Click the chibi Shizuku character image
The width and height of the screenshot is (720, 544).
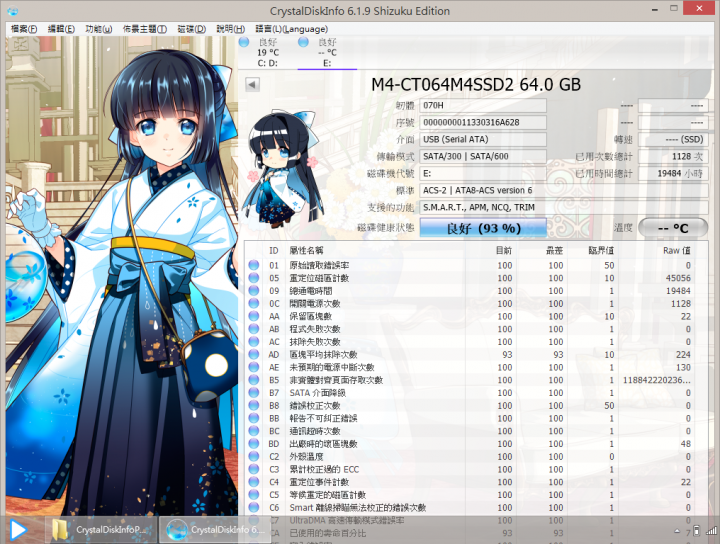[281, 169]
